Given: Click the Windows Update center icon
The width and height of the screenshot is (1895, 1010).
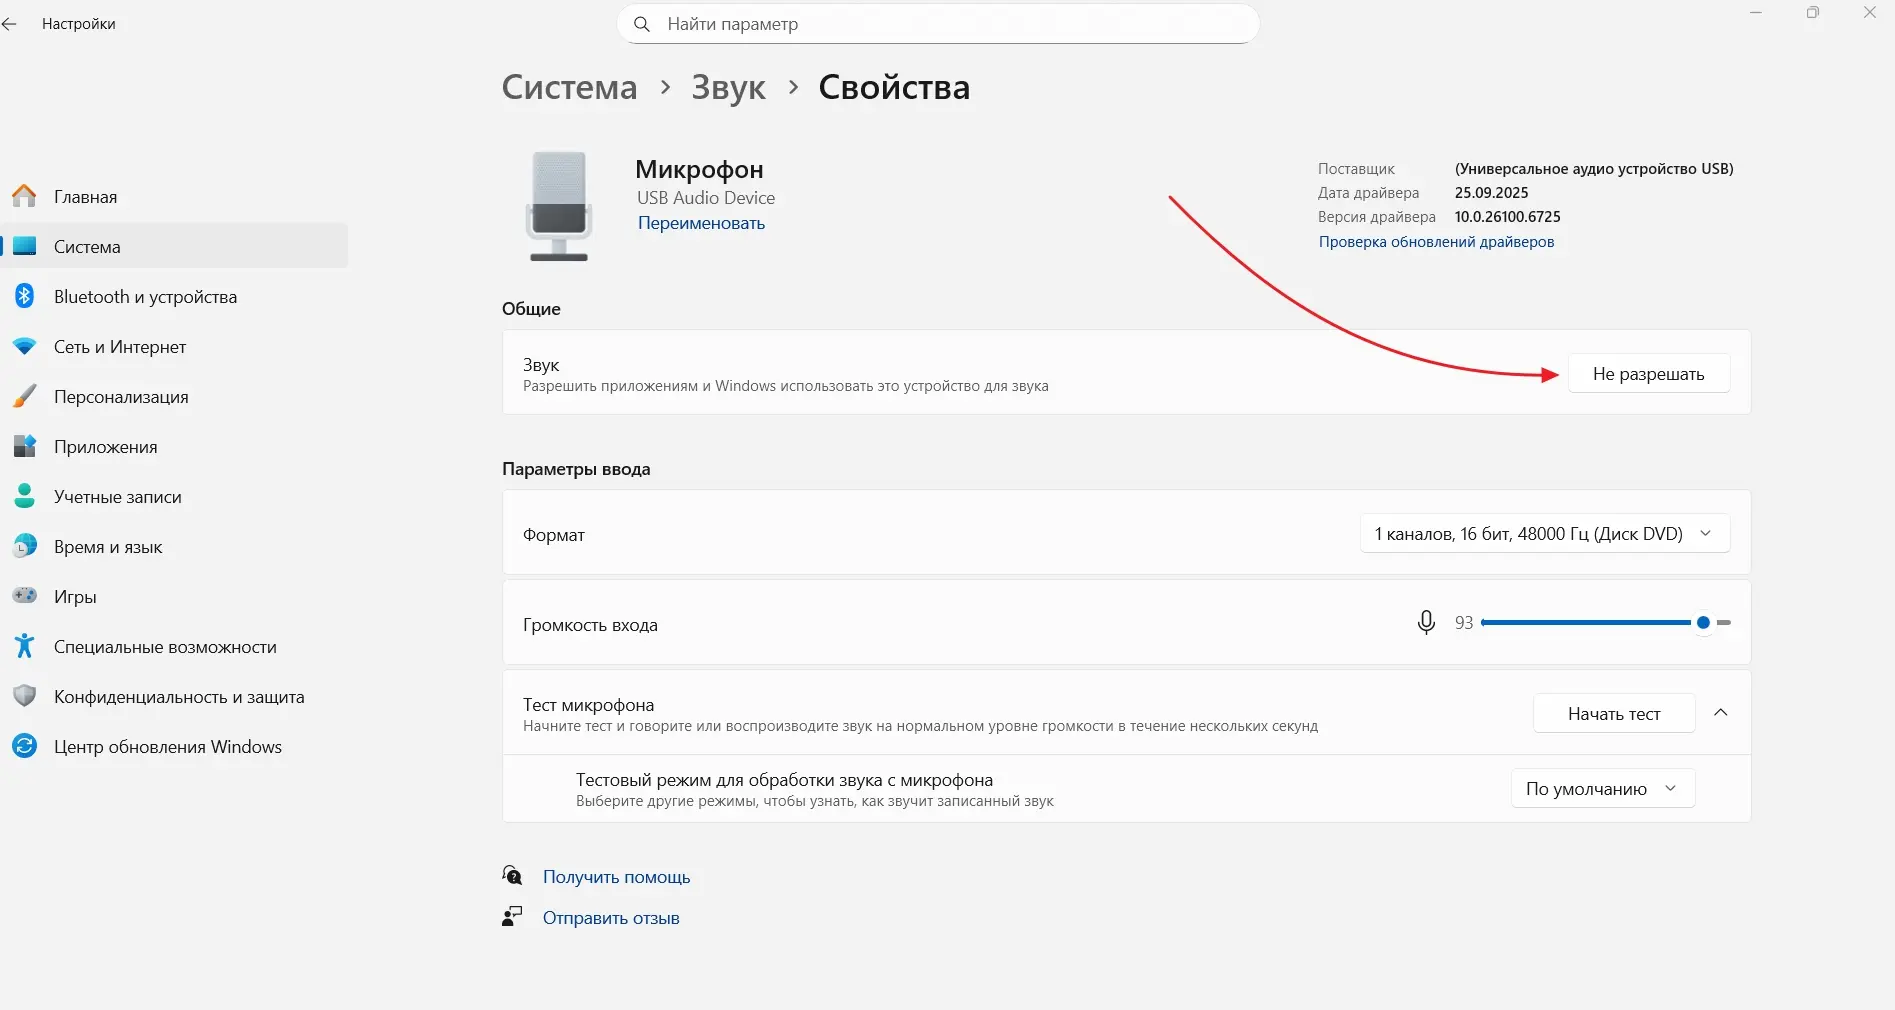Looking at the screenshot, I should (25, 746).
